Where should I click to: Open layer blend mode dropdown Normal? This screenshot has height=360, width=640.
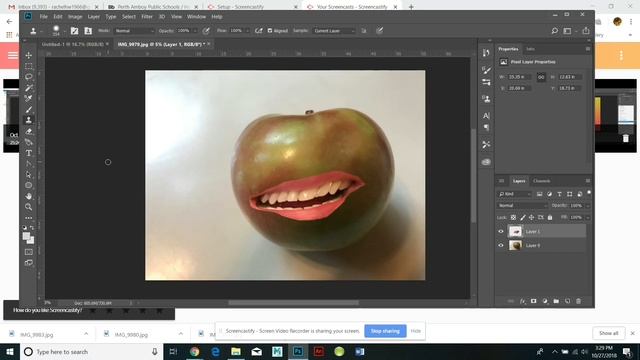pyautogui.click(x=522, y=206)
